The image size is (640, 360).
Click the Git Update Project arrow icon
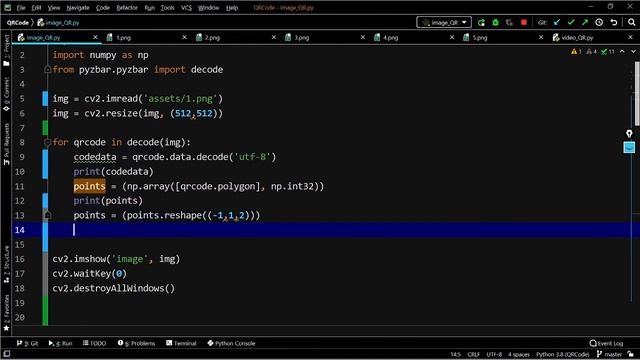tap(557, 22)
